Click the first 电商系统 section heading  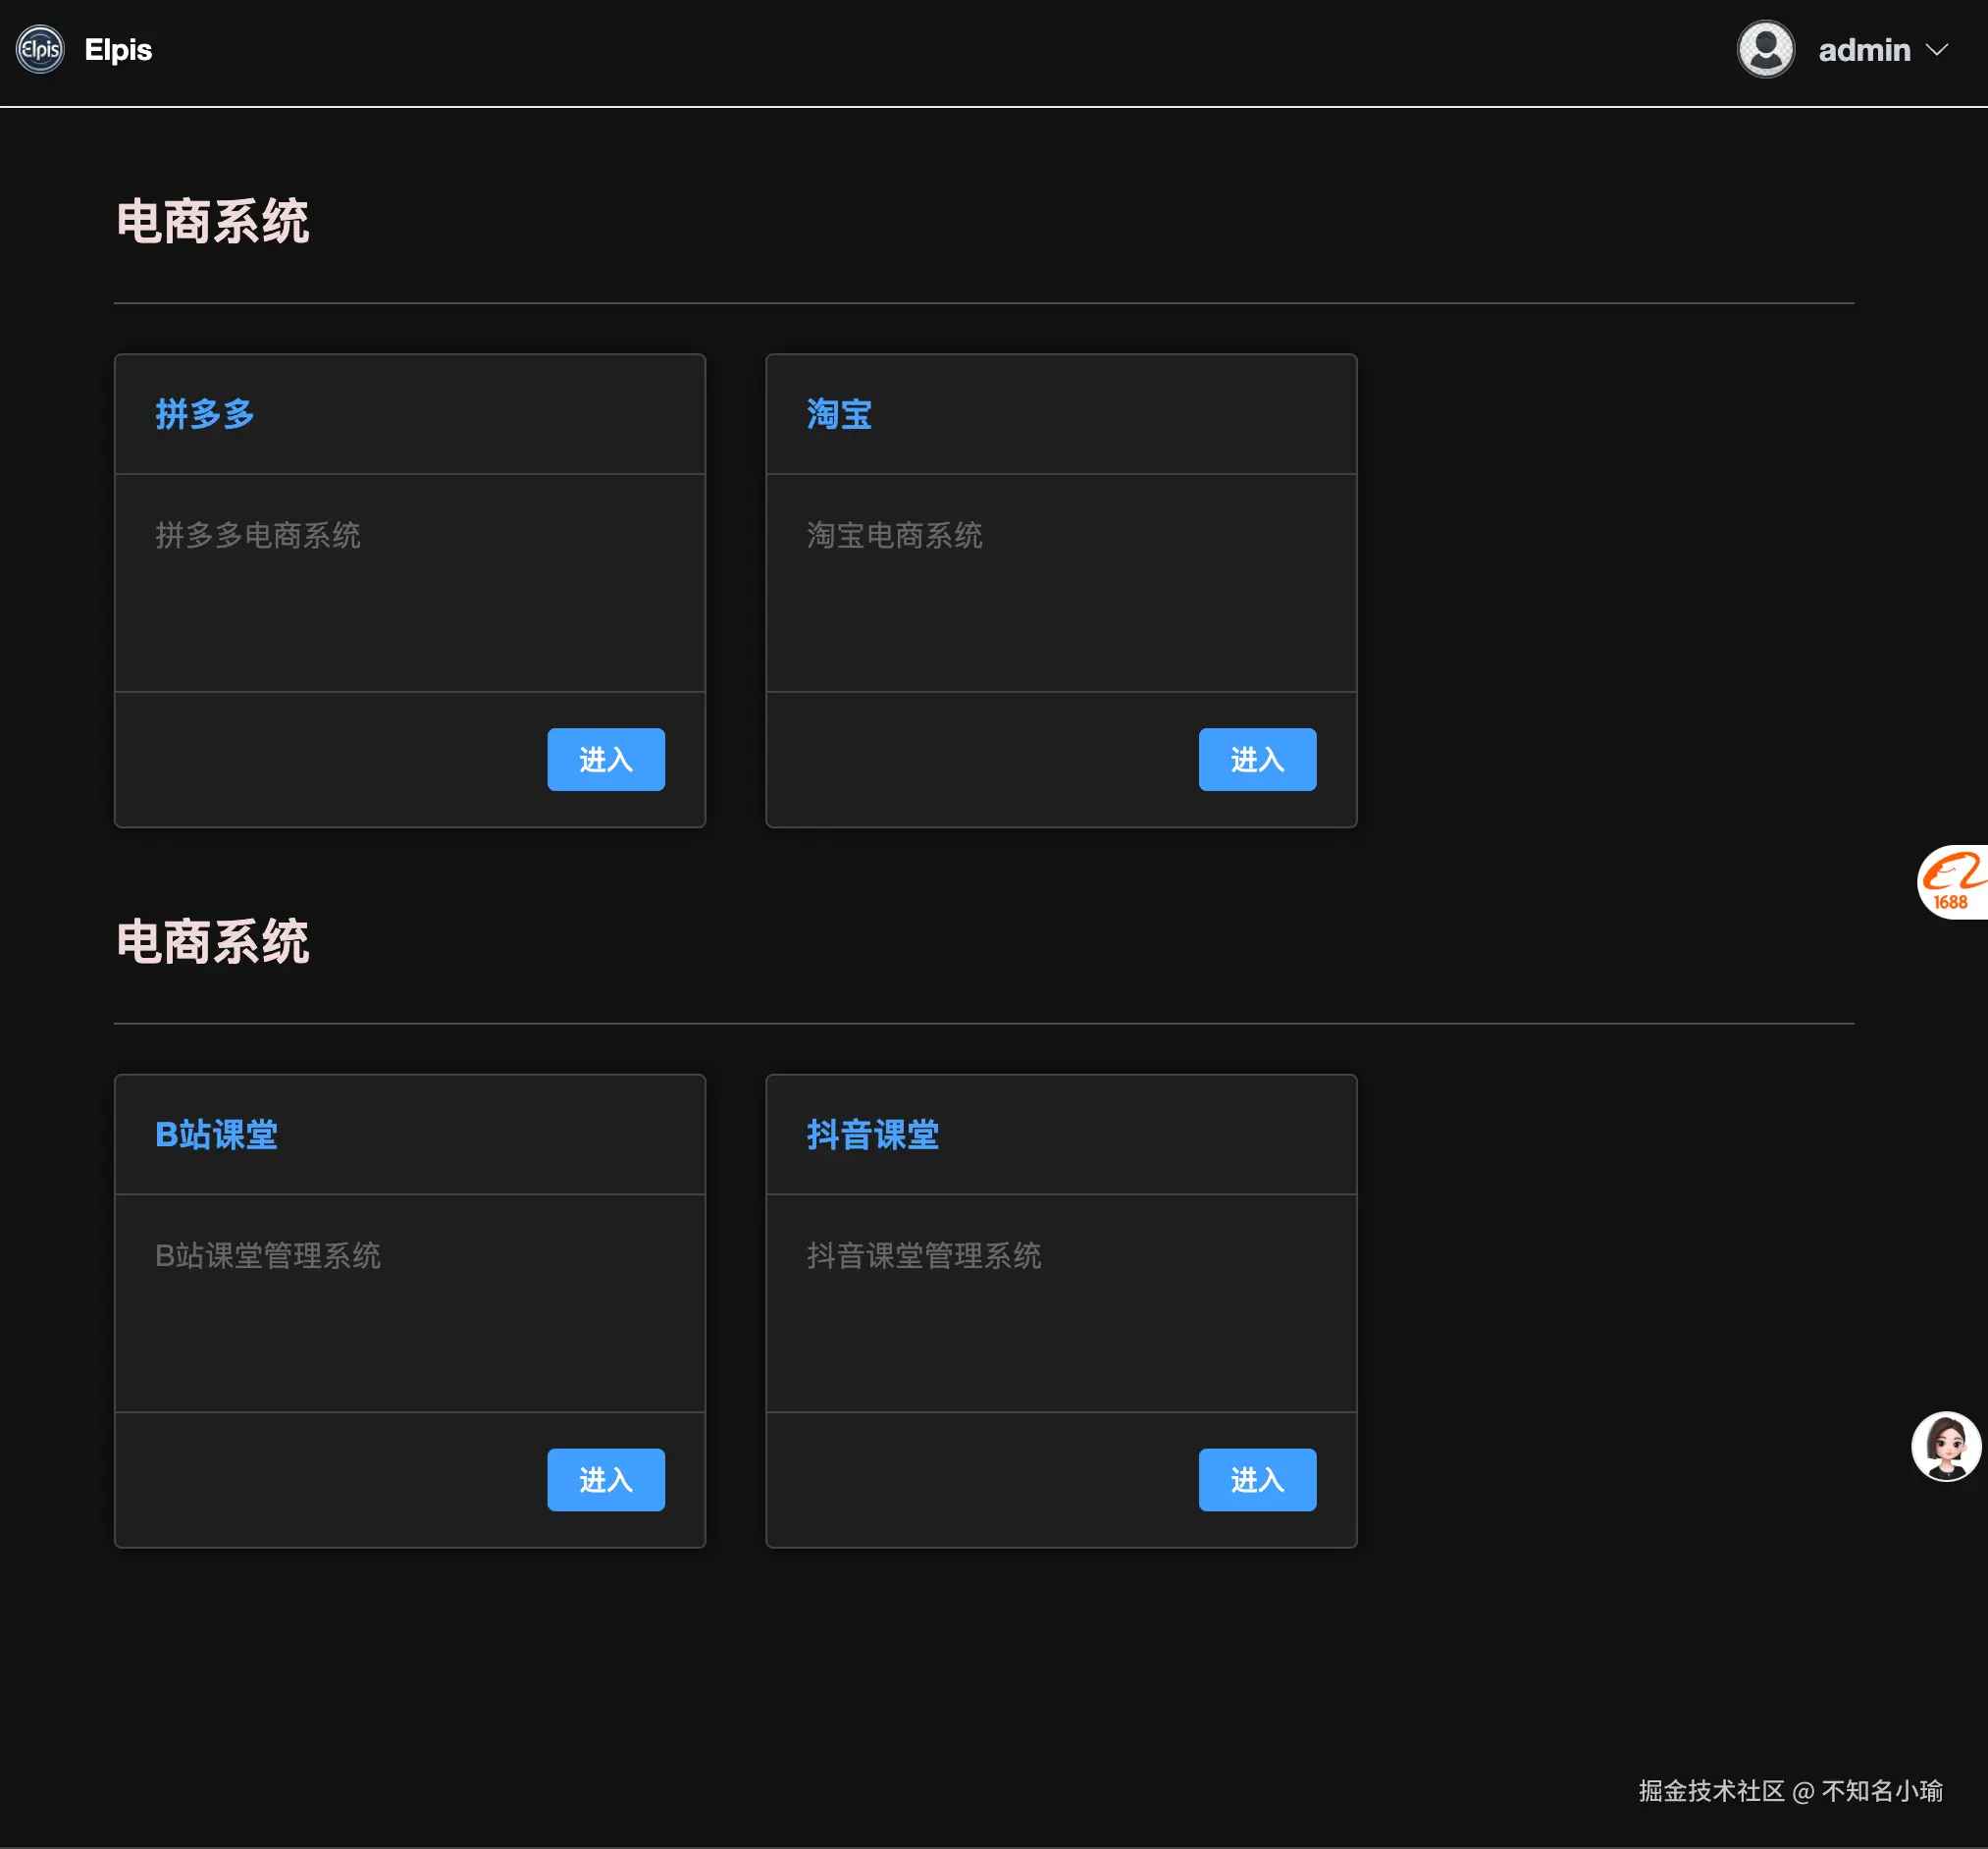click(x=213, y=221)
